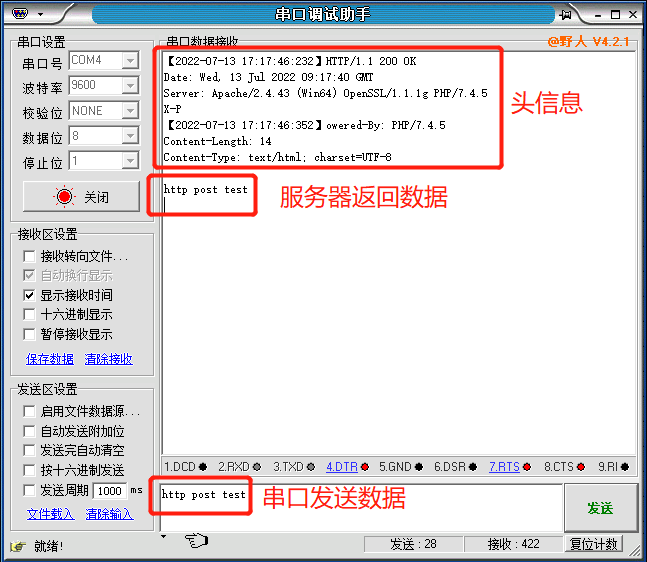Click the 关闭 serial port button

coord(81,196)
